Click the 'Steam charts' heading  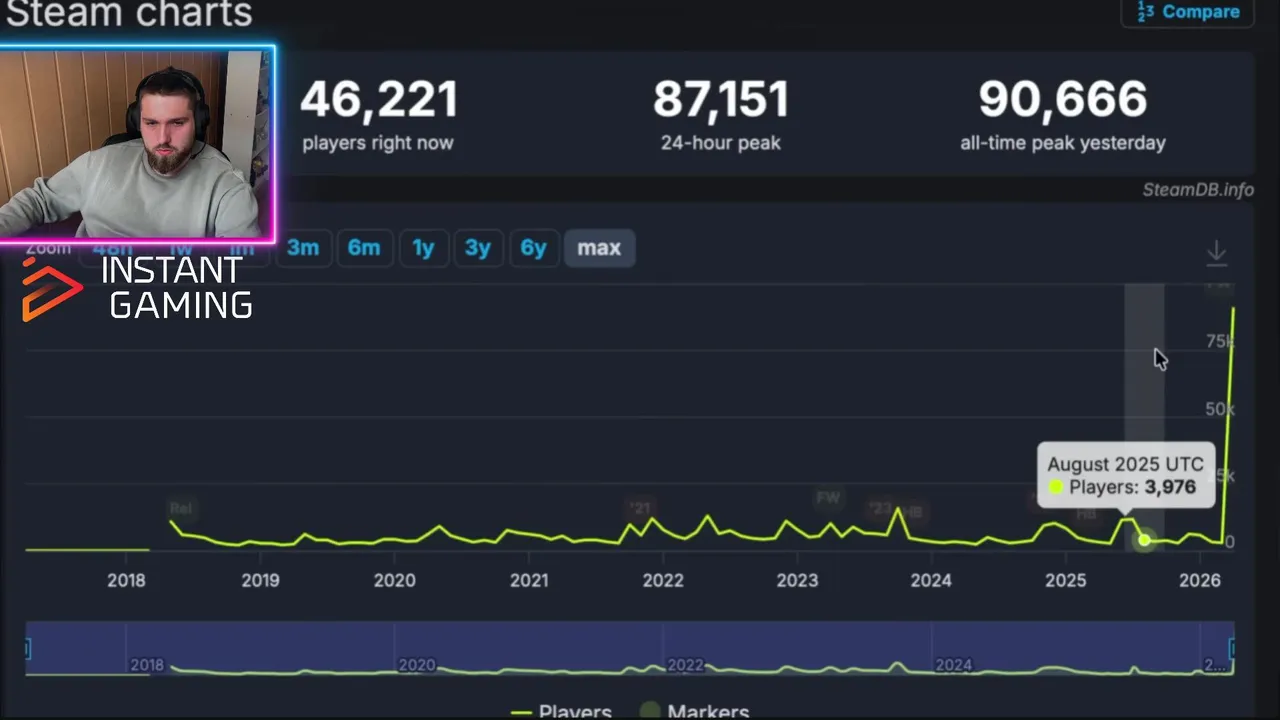pyautogui.click(x=129, y=13)
